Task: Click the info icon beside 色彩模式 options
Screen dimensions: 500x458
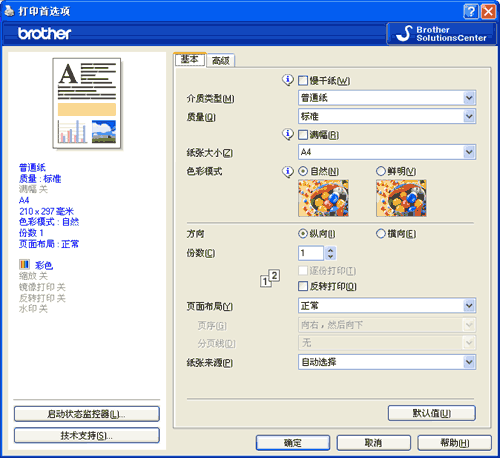Action: (x=288, y=172)
